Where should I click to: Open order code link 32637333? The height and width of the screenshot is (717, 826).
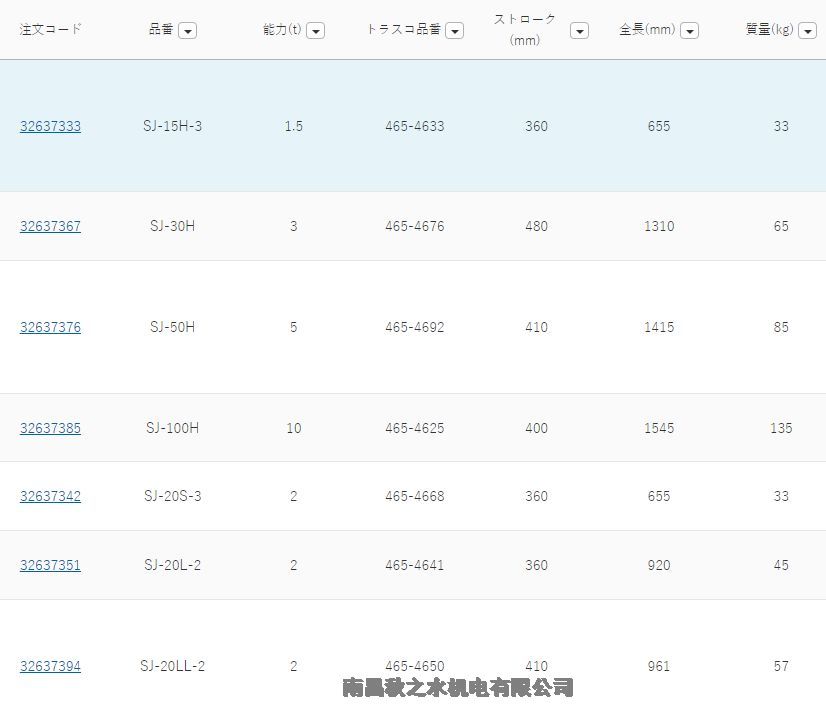click(50, 127)
